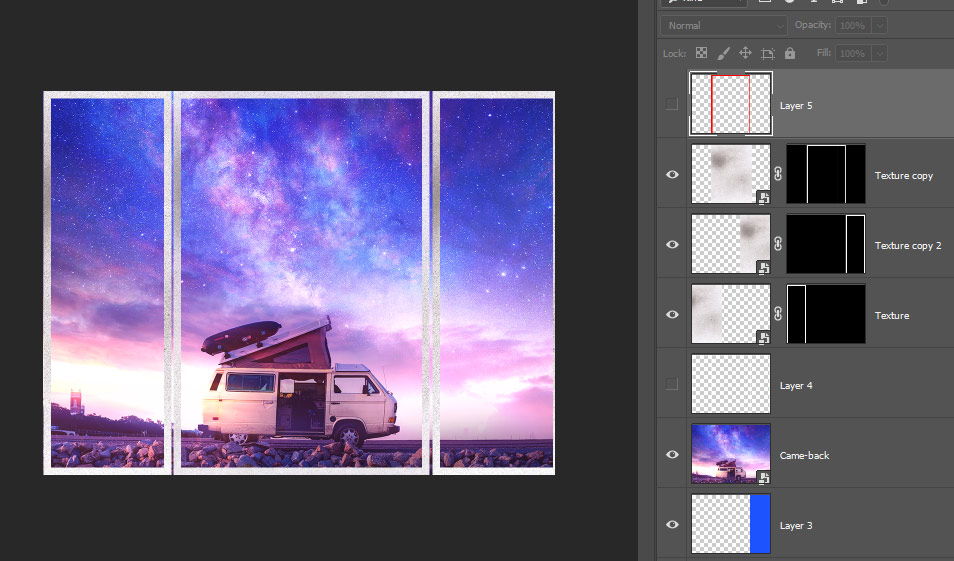Click the lock transparent pixels icon
954x561 pixels.
click(701, 53)
